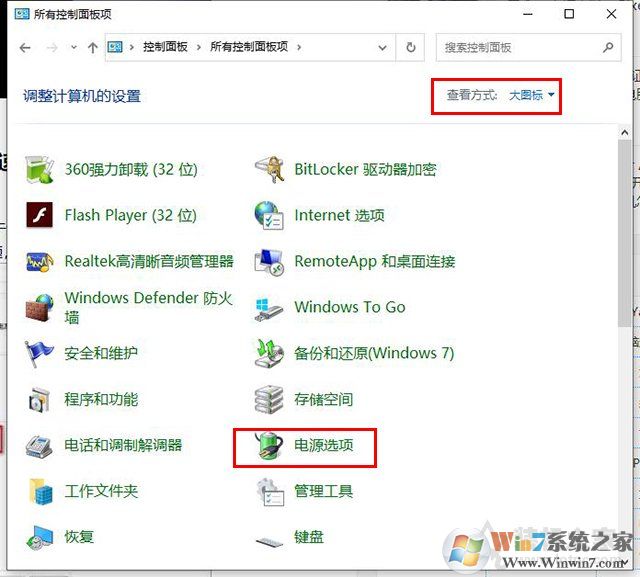Go up one level with up arrow
Viewport: 640px width, 577px height.
click(92, 47)
